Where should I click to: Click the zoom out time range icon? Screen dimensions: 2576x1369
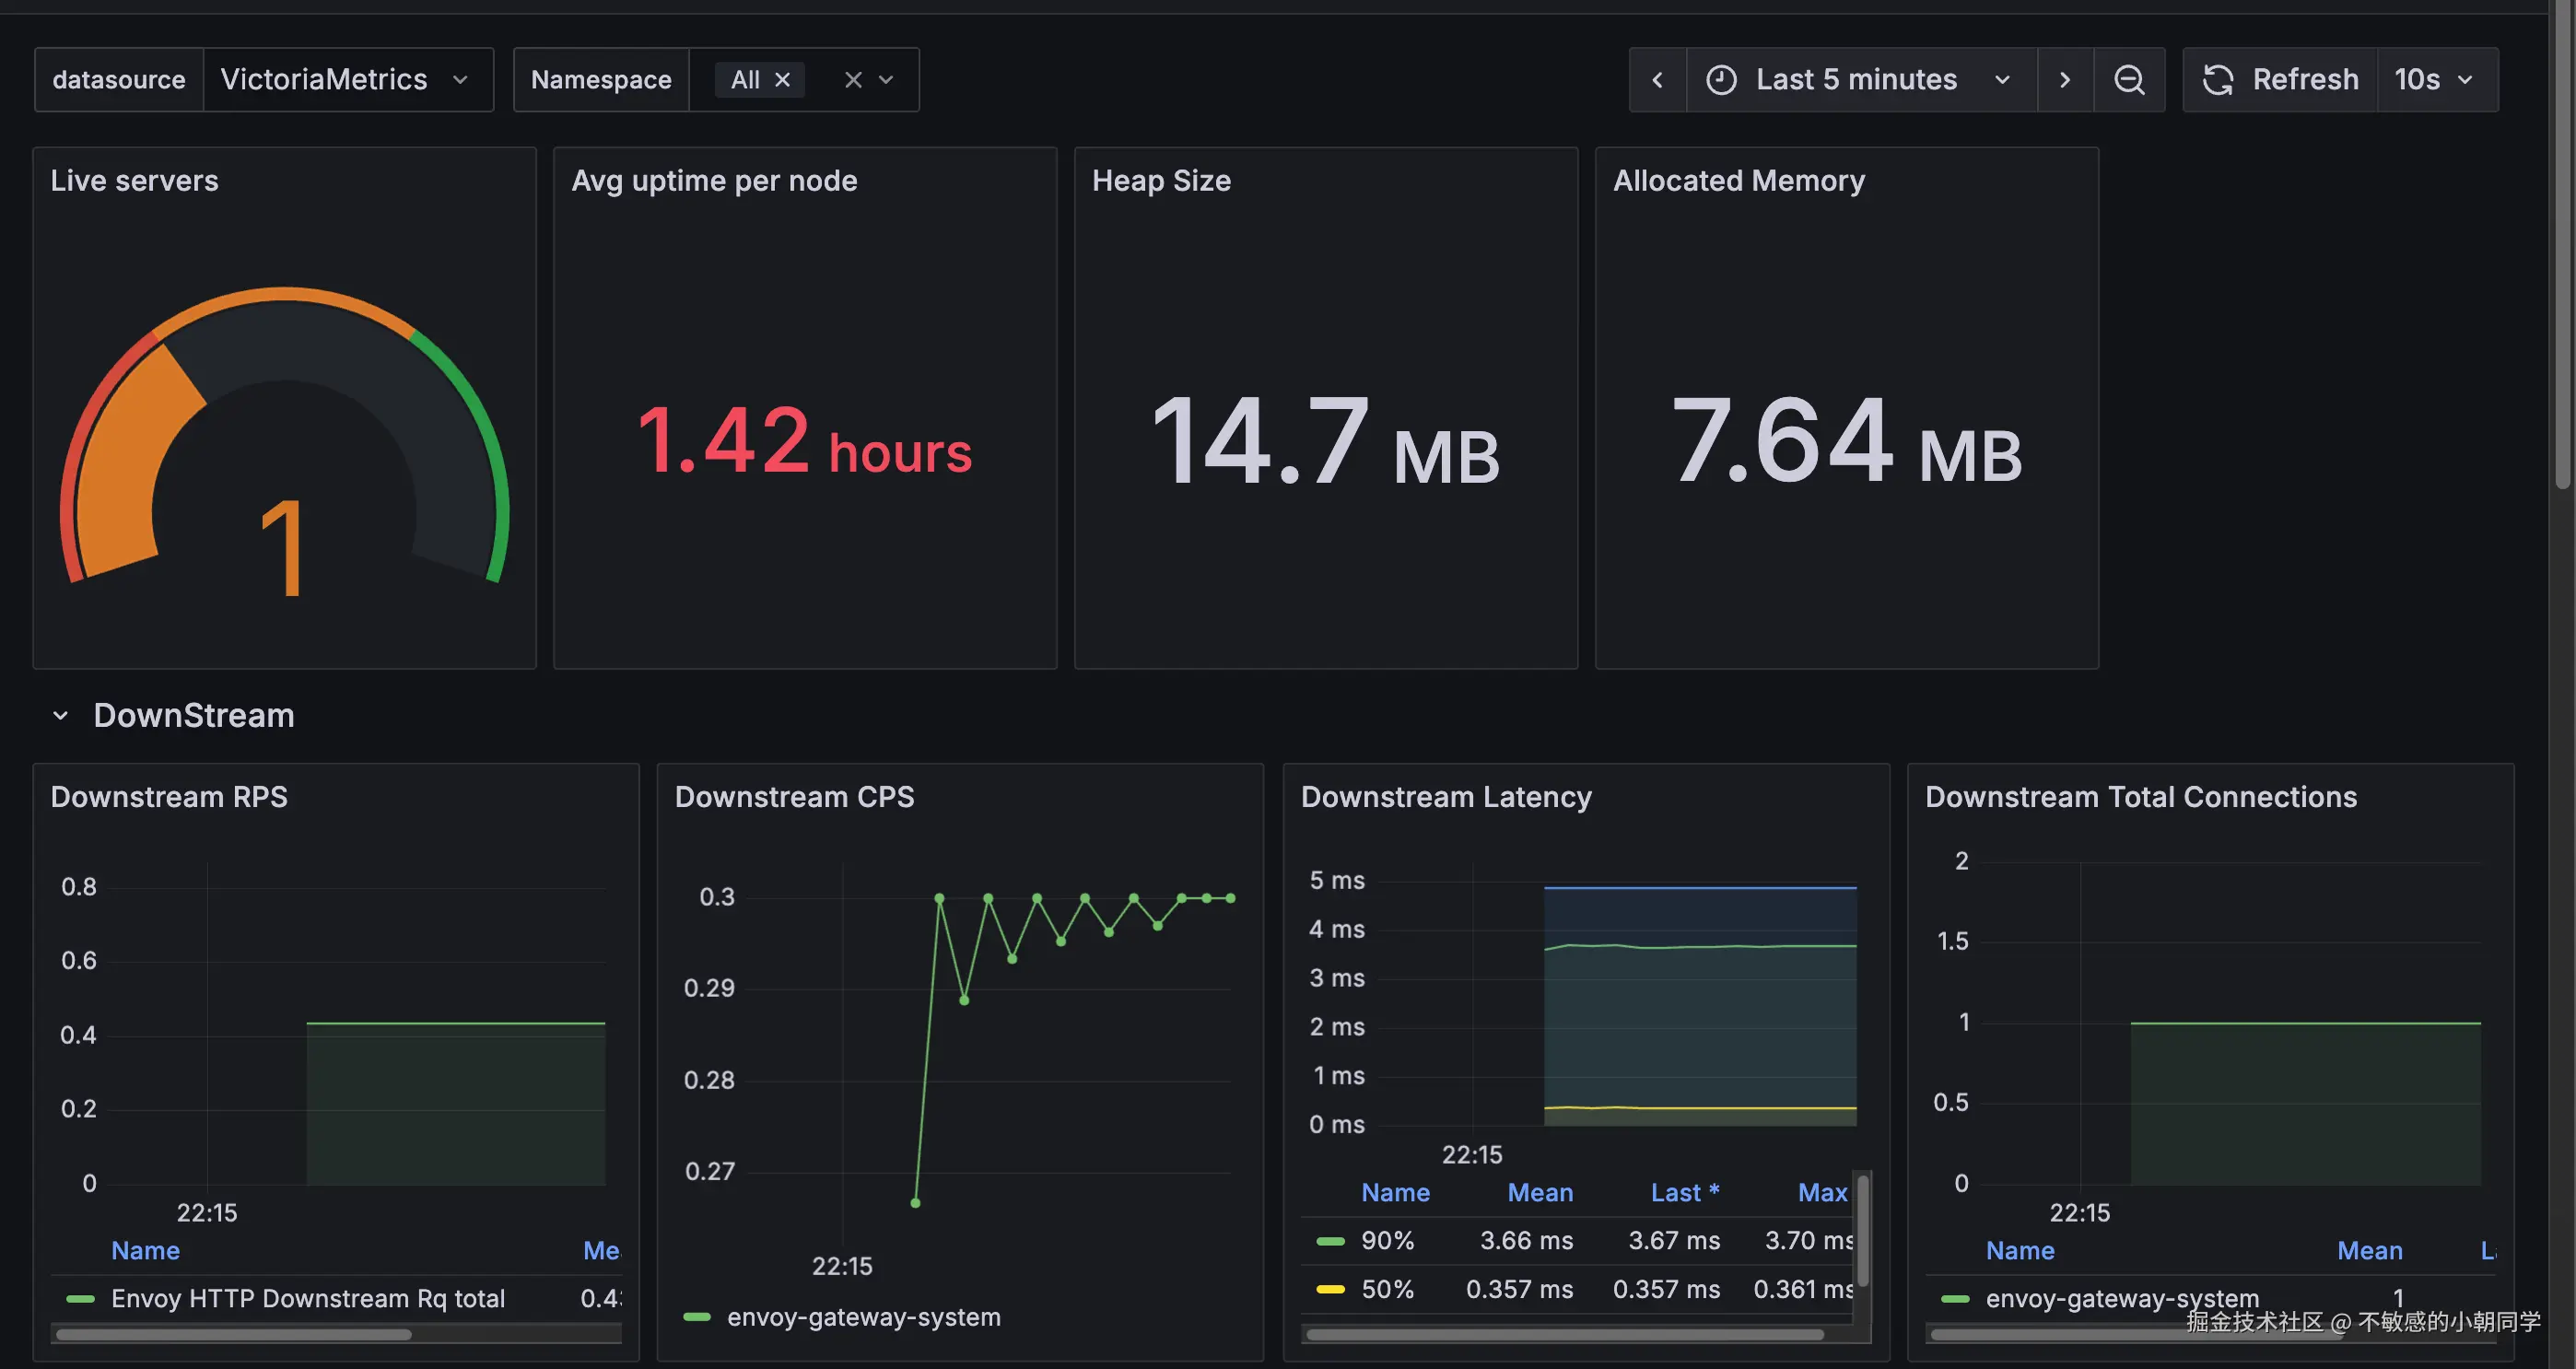2129,80
